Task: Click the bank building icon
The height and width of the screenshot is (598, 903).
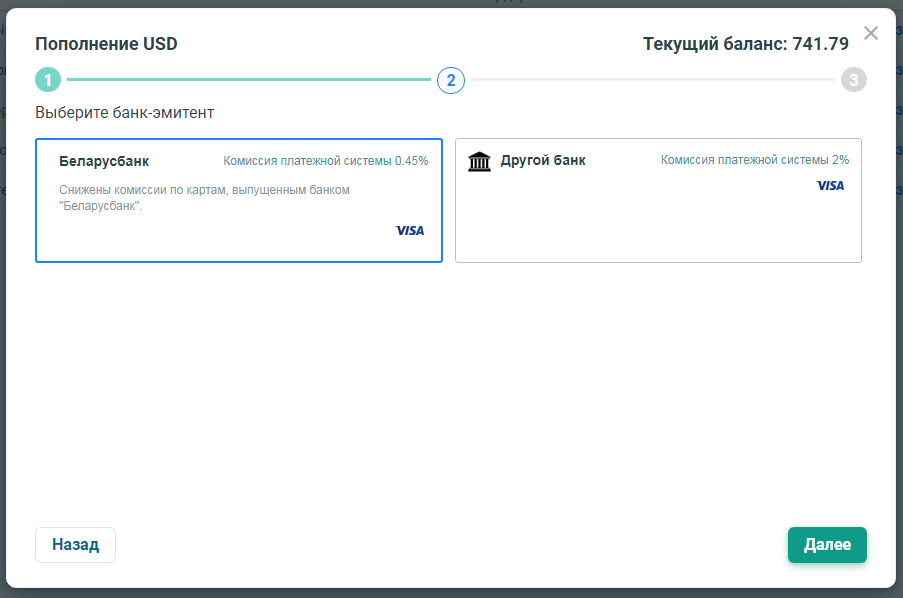Action: click(x=479, y=162)
